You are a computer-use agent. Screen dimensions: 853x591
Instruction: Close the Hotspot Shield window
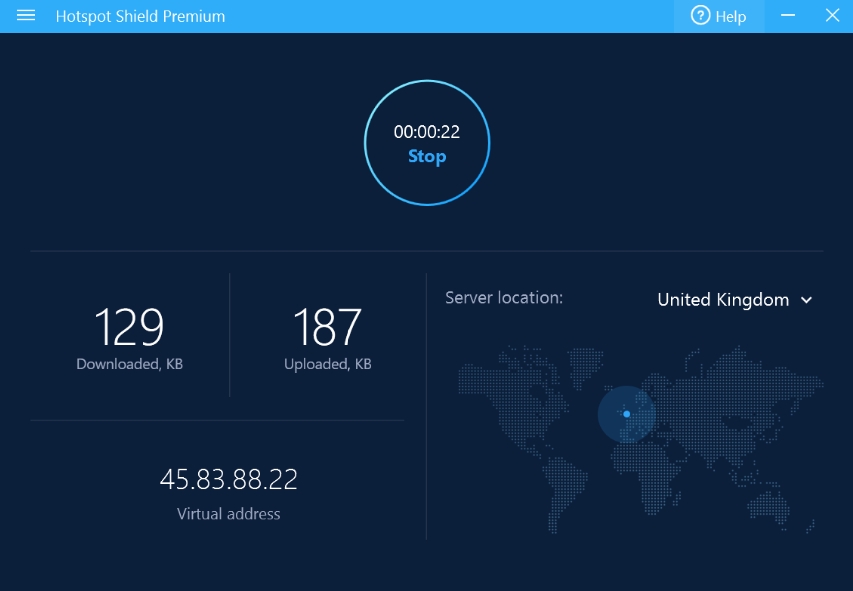832,15
